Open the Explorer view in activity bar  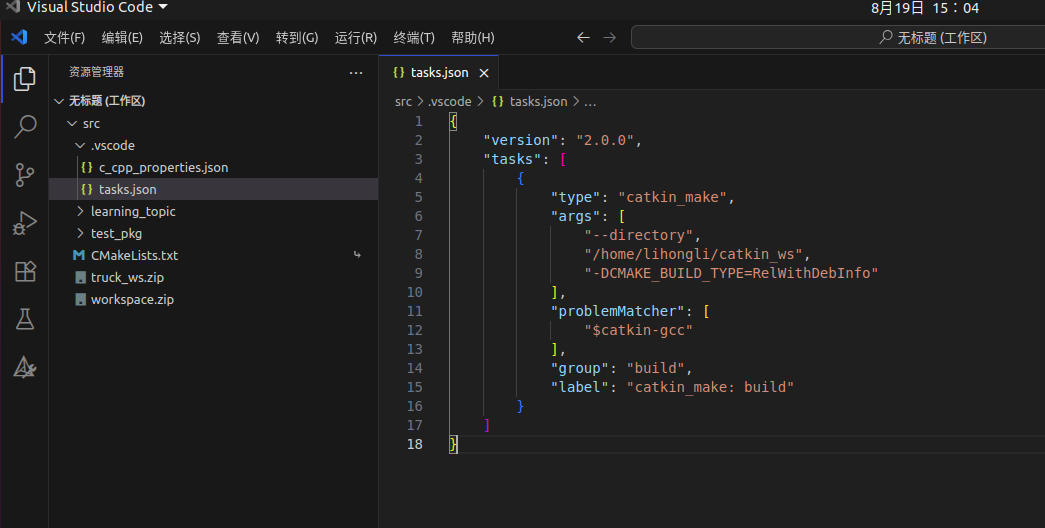pos(25,79)
